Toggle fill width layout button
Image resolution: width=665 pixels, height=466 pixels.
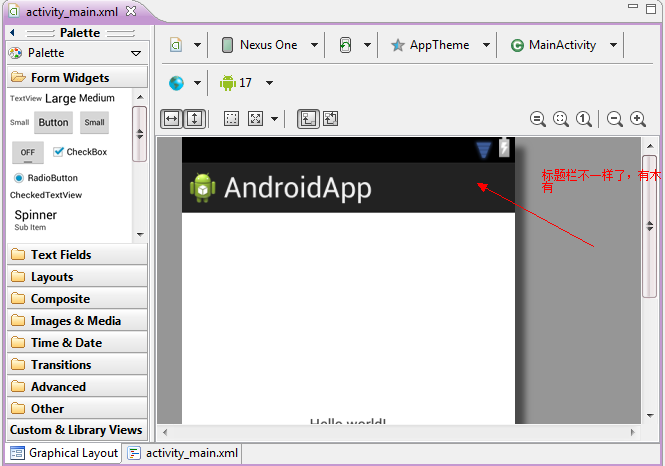pyautogui.click(x=171, y=119)
